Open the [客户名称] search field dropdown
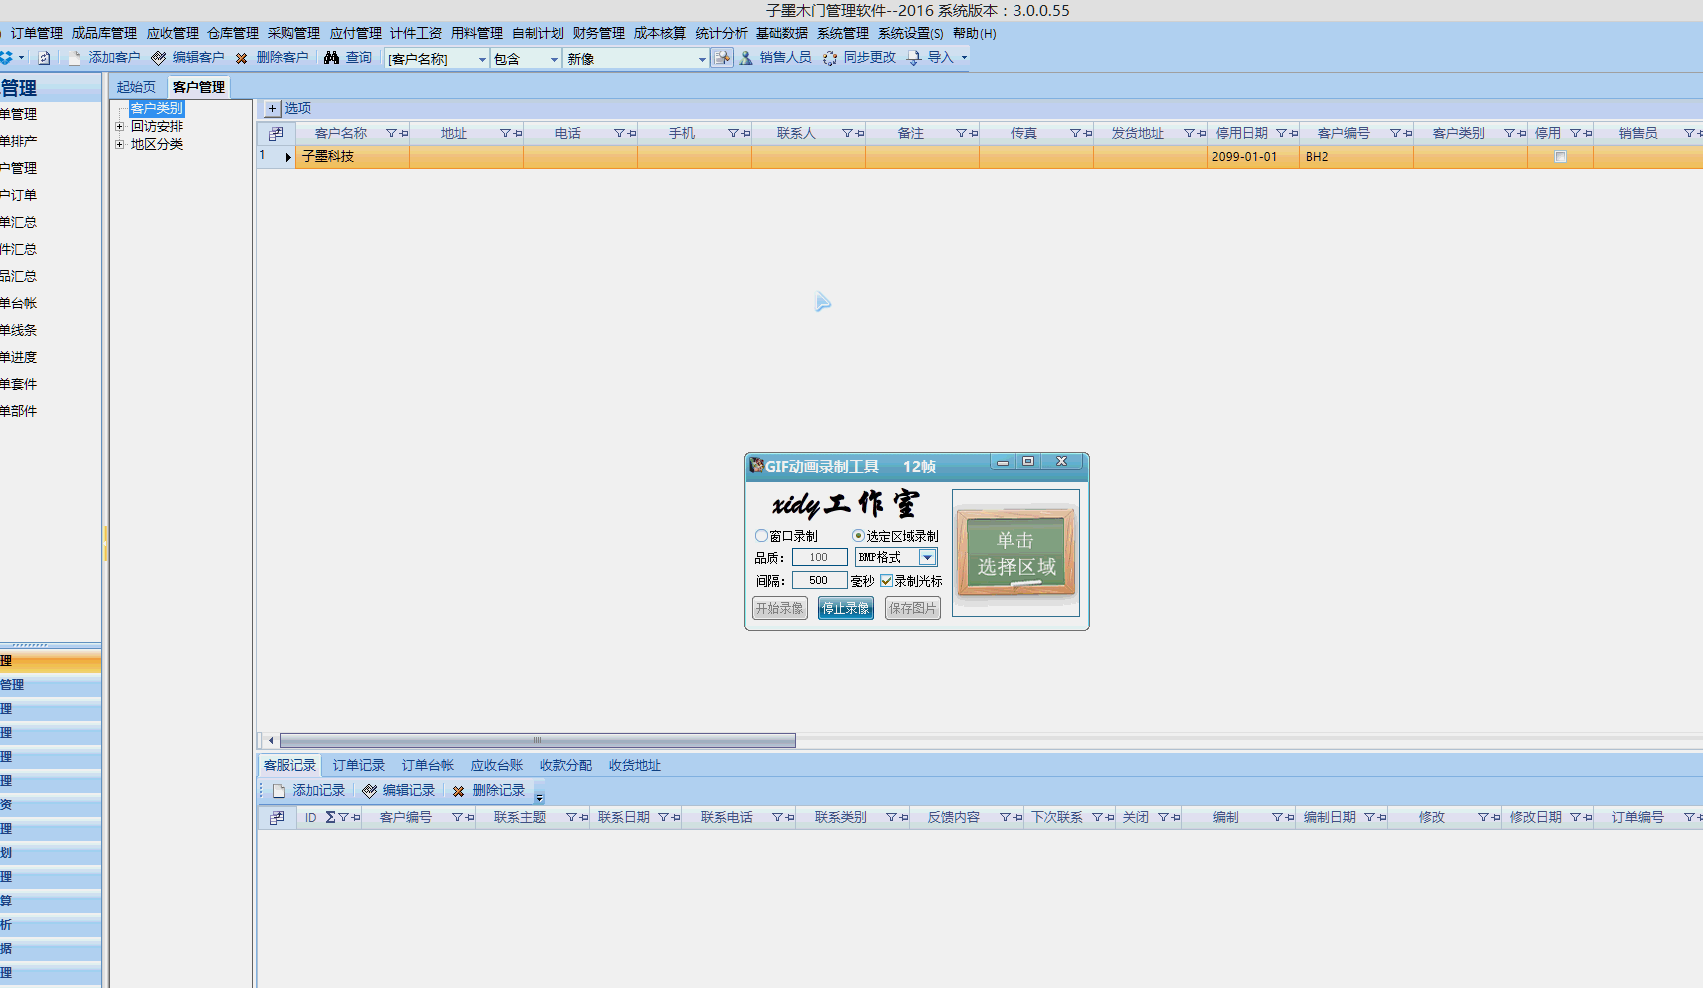1703x988 pixels. pos(482,59)
